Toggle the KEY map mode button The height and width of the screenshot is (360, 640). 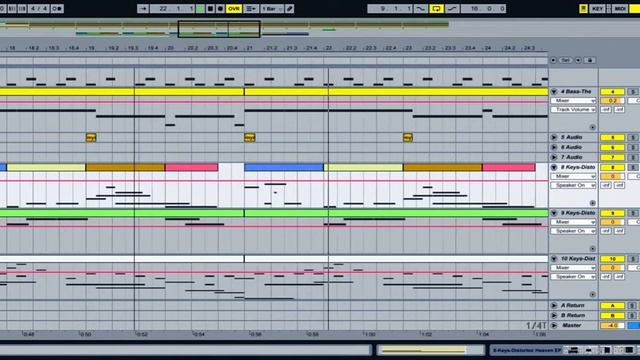pos(597,9)
